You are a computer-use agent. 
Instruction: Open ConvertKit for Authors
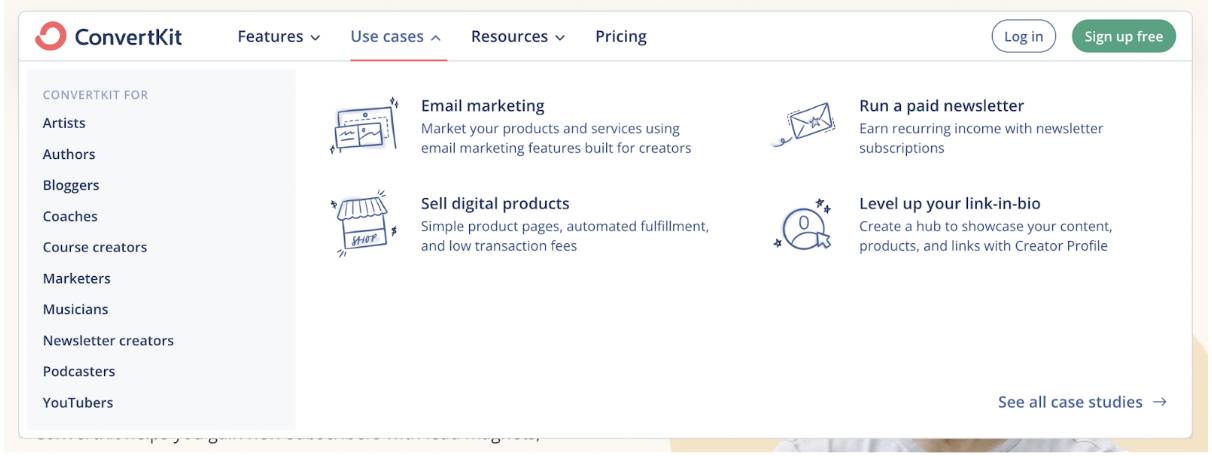tap(69, 154)
